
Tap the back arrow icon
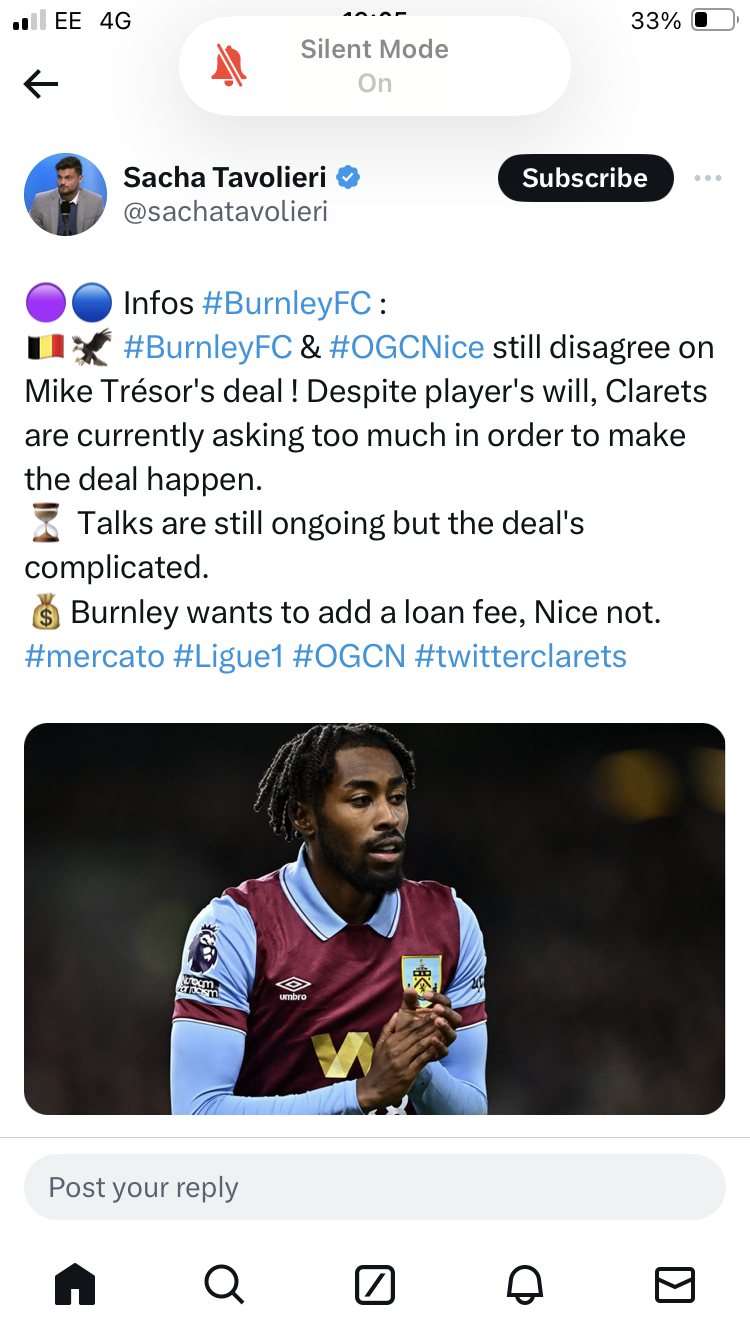41,84
